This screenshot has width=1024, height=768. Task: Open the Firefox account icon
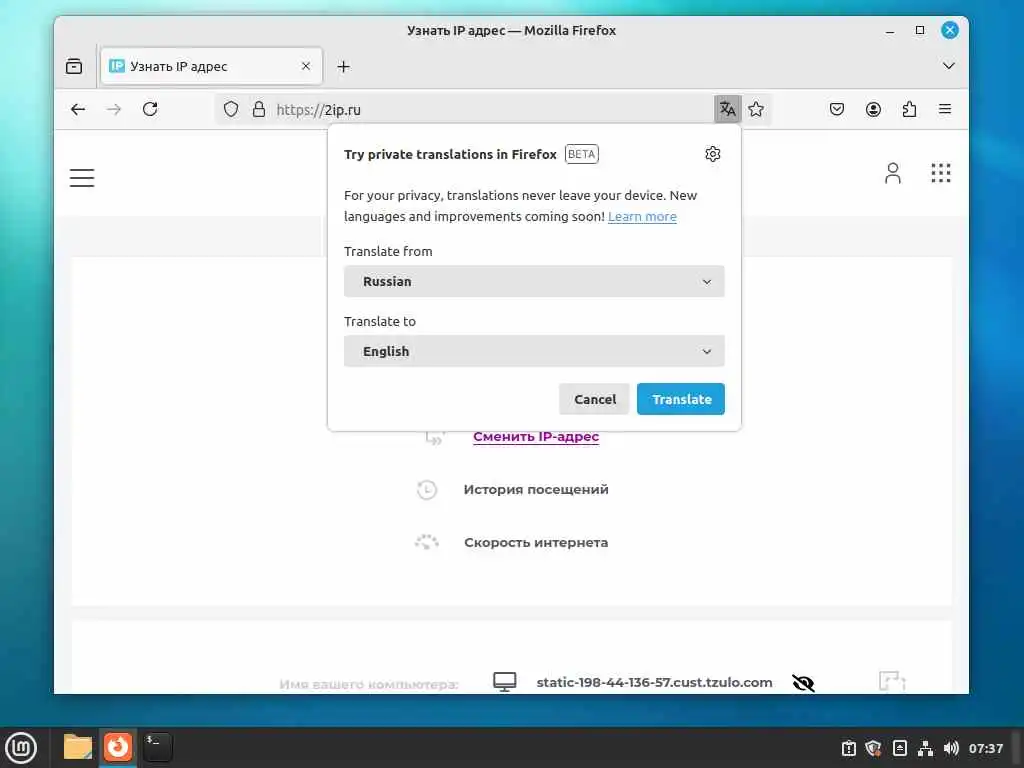point(873,109)
